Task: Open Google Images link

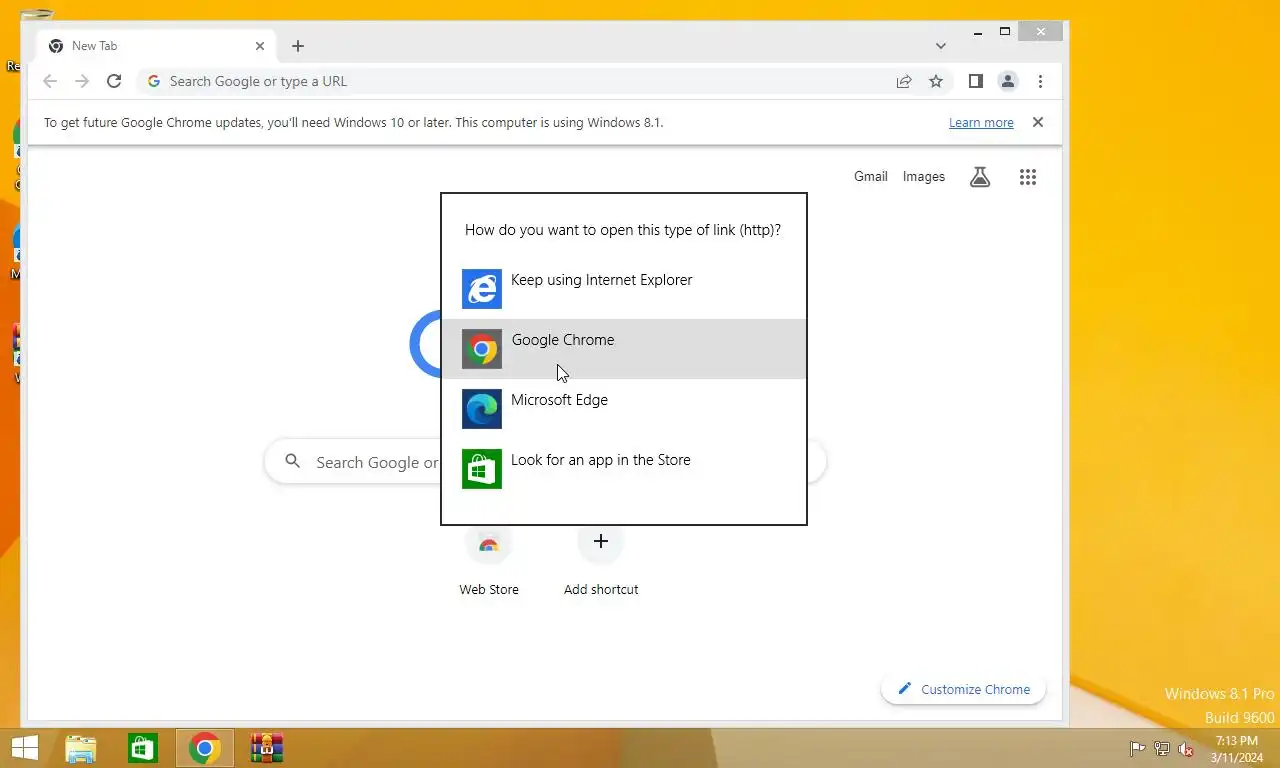Action: coord(924,176)
